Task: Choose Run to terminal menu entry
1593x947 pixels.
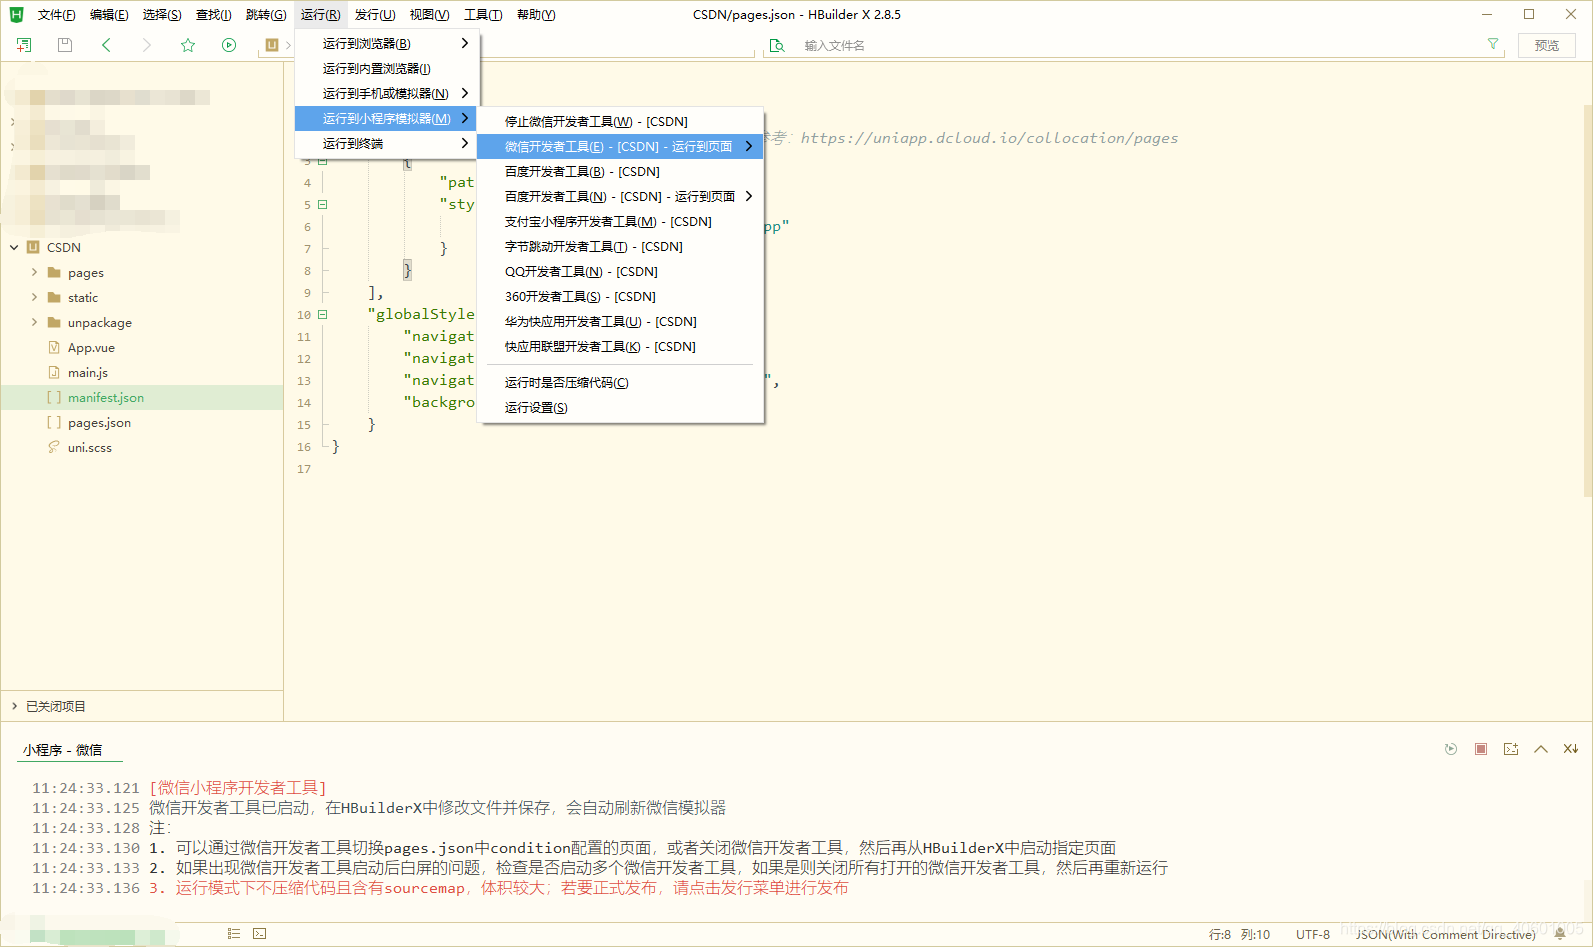Action: (x=387, y=143)
